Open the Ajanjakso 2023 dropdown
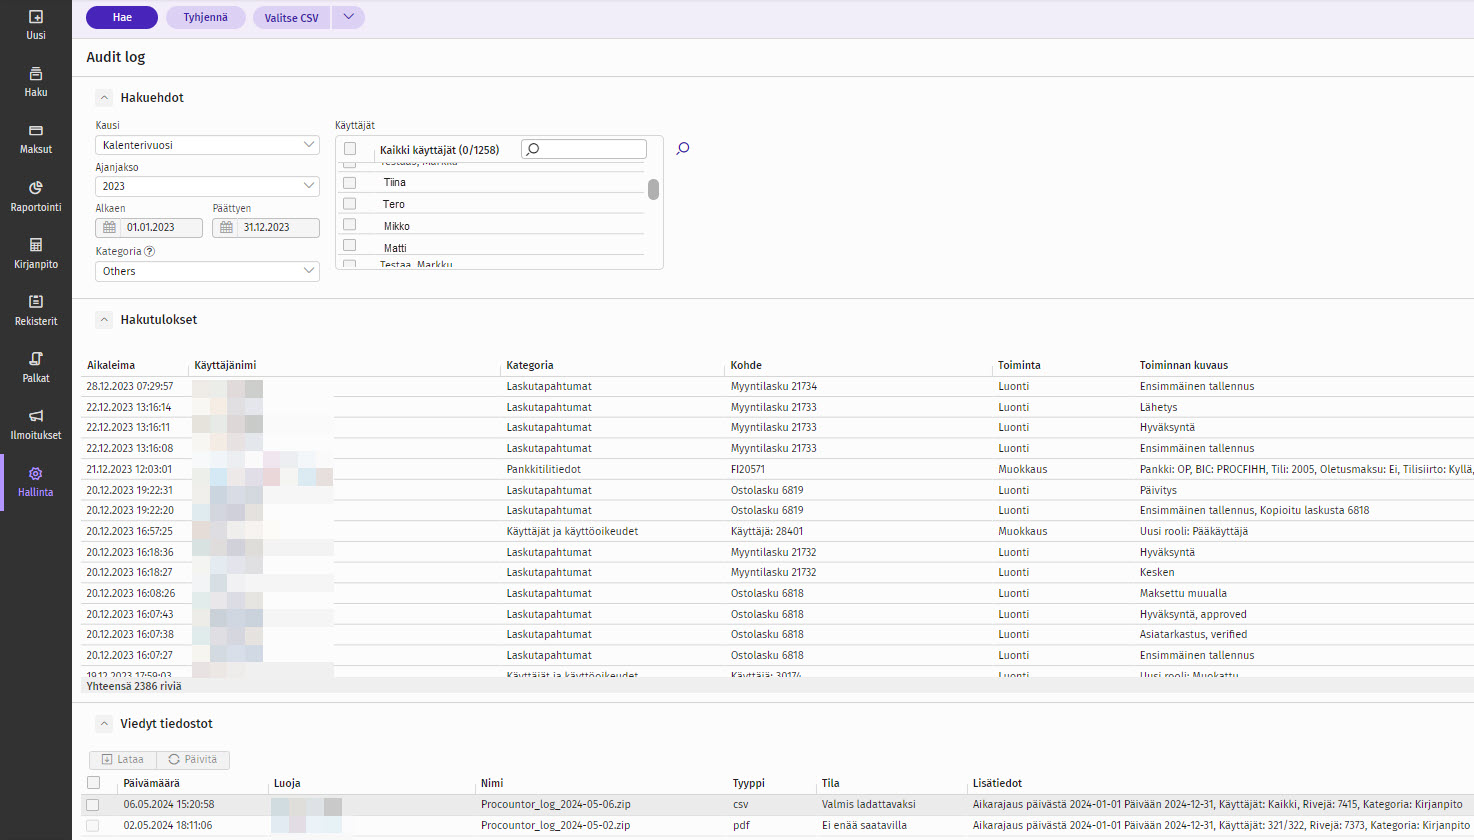The height and width of the screenshot is (840, 1474). (207, 186)
